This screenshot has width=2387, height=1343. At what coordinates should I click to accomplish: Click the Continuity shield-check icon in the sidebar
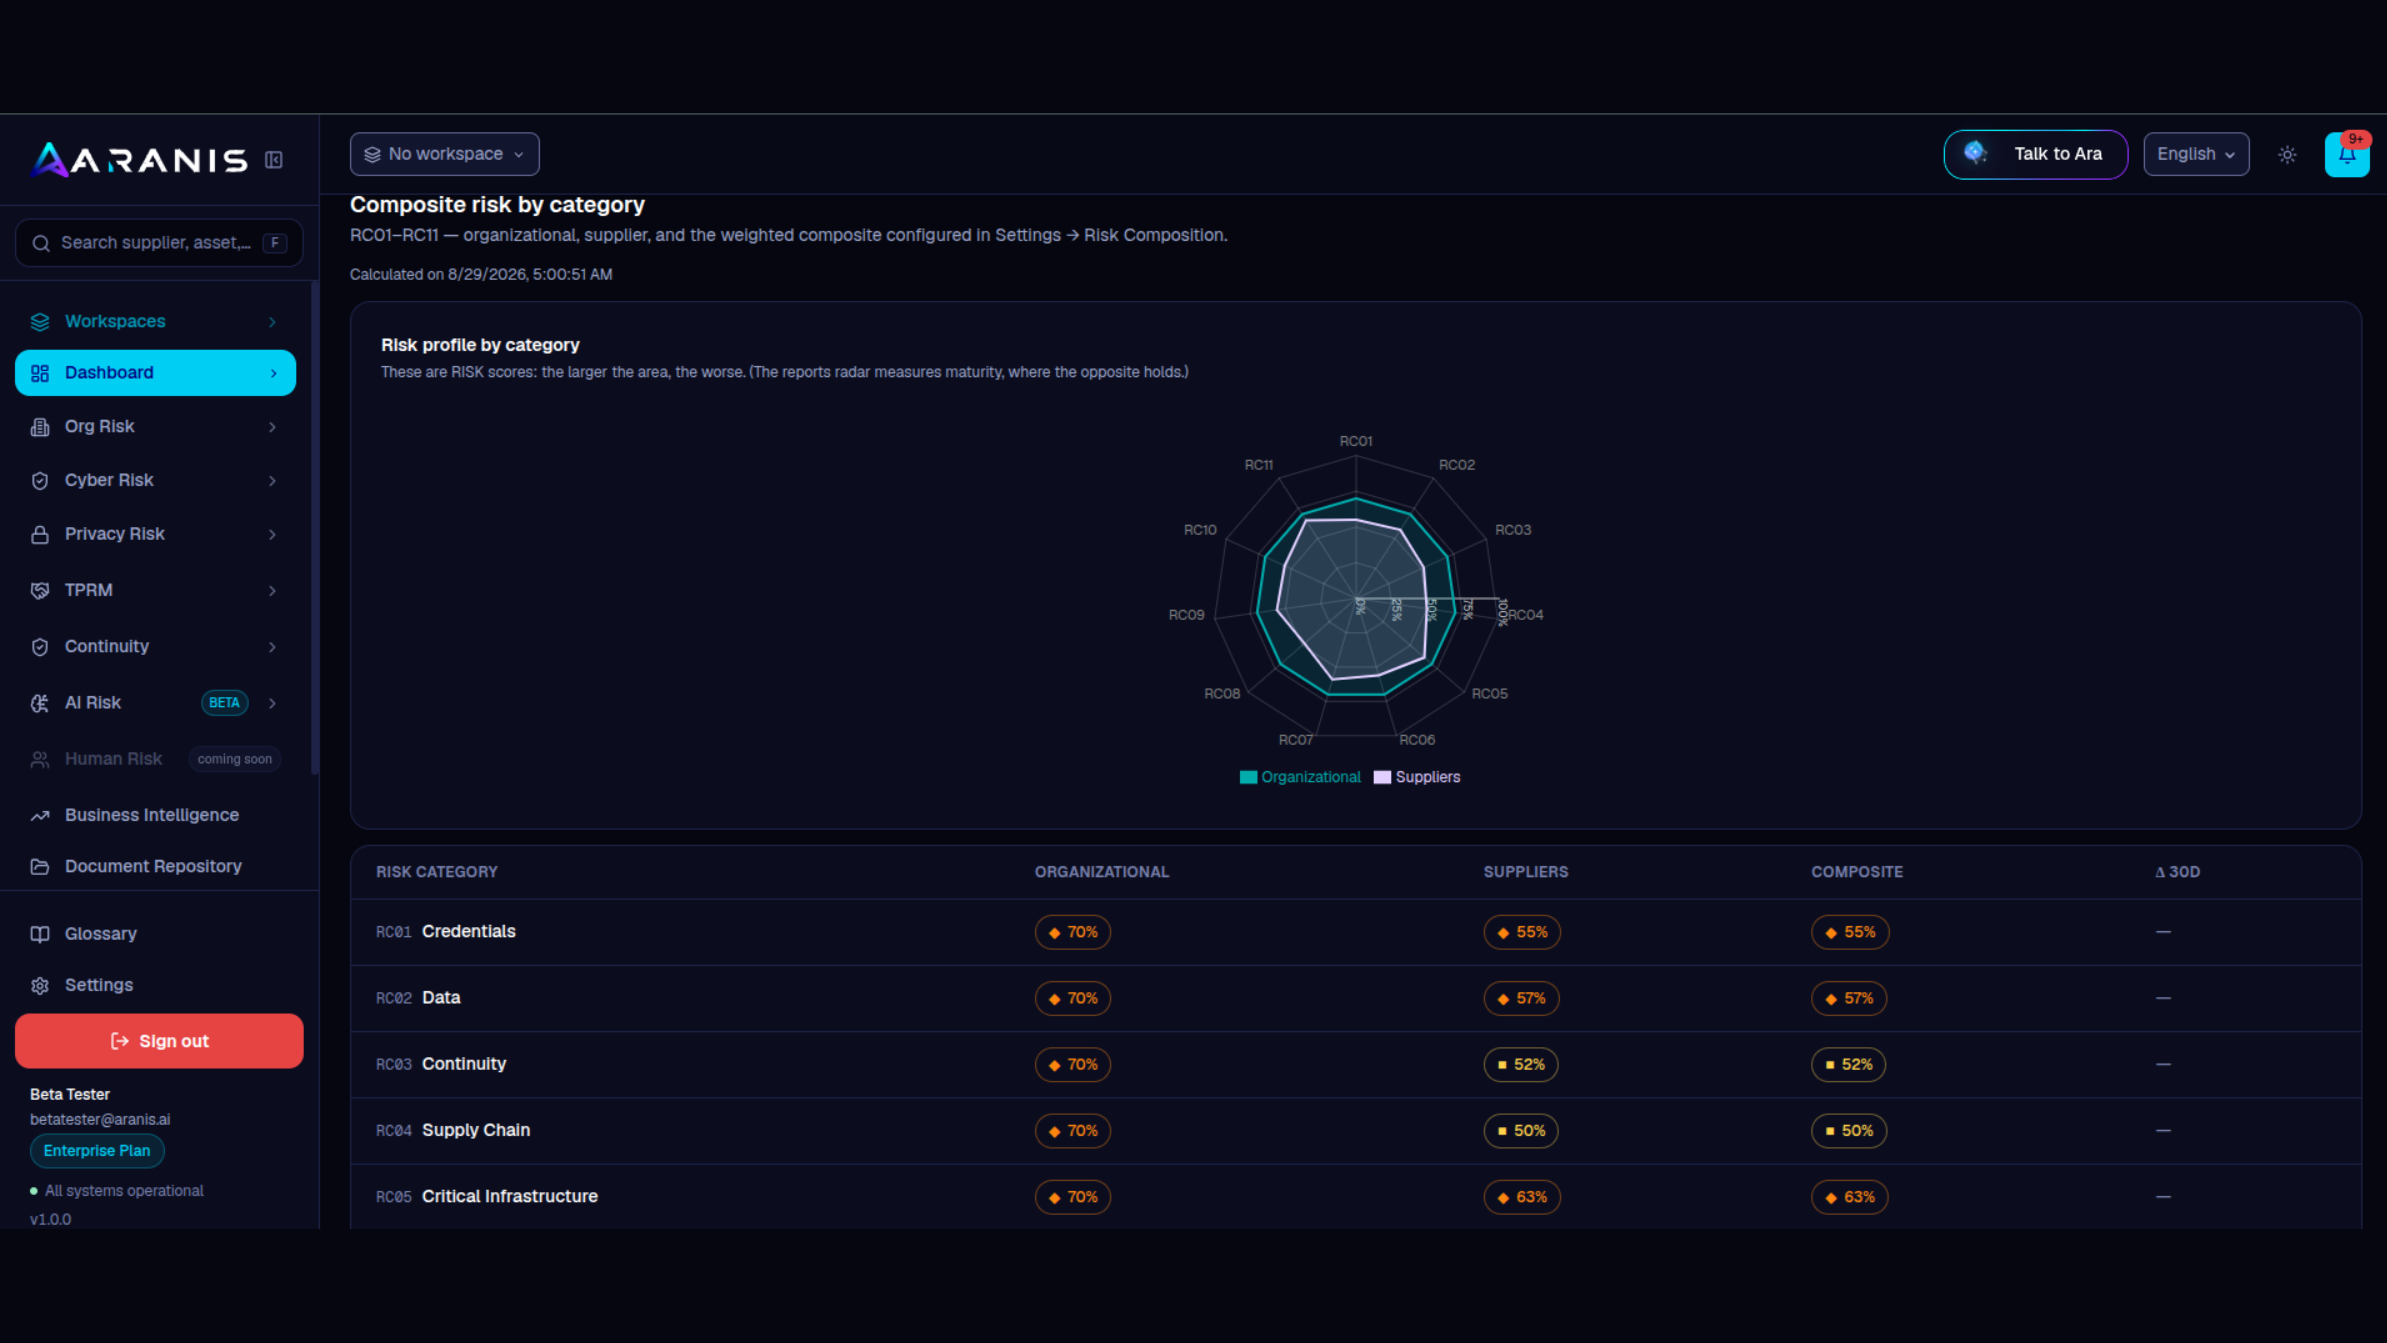click(x=40, y=647)
